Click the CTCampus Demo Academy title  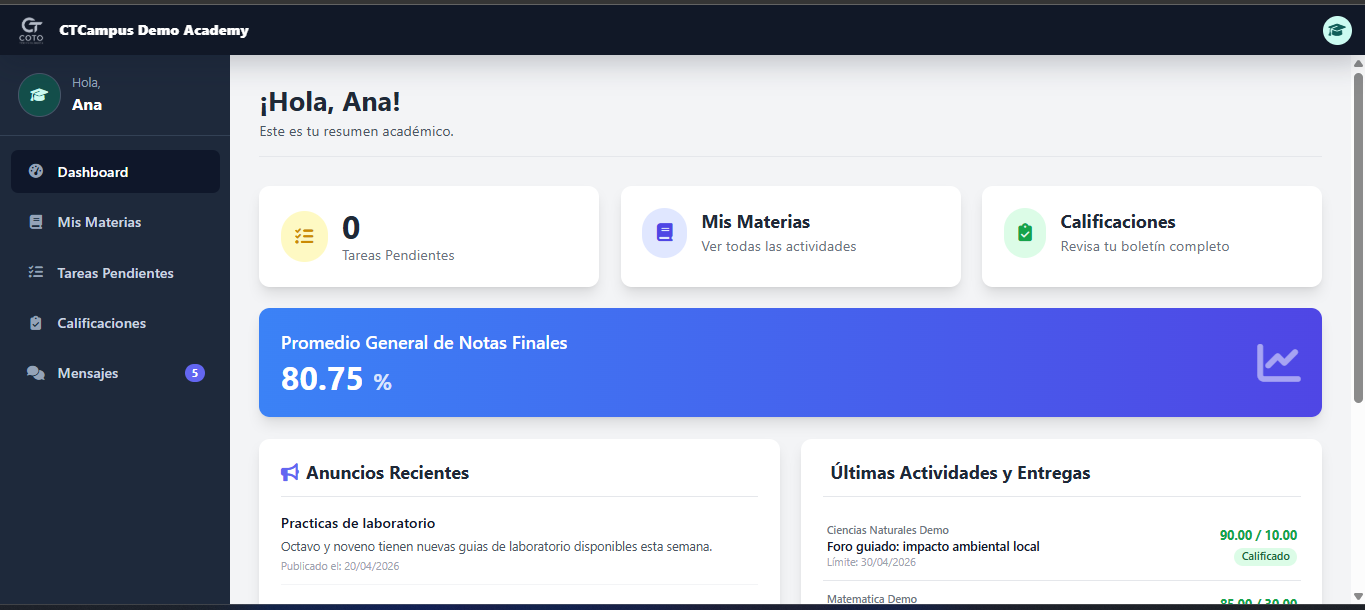[x=154, y=30]
